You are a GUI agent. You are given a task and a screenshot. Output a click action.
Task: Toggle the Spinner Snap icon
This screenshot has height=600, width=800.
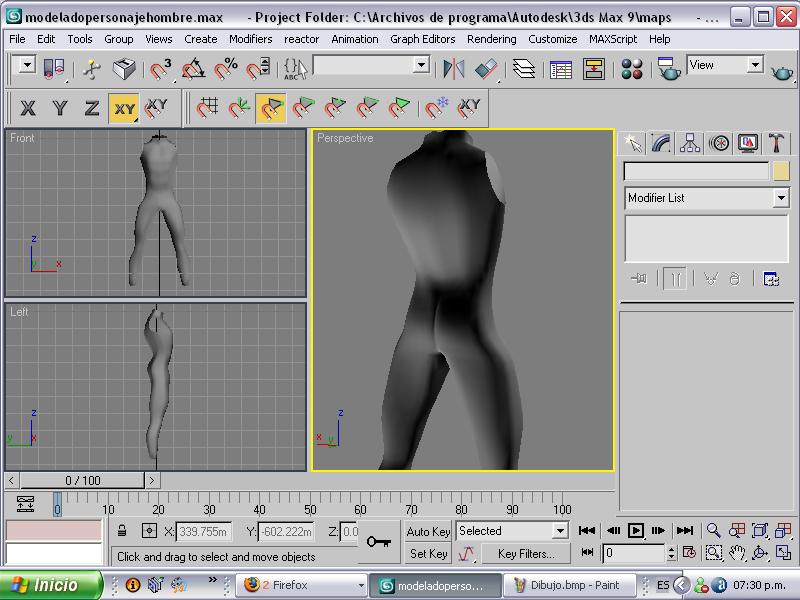[x=258, y=69]
